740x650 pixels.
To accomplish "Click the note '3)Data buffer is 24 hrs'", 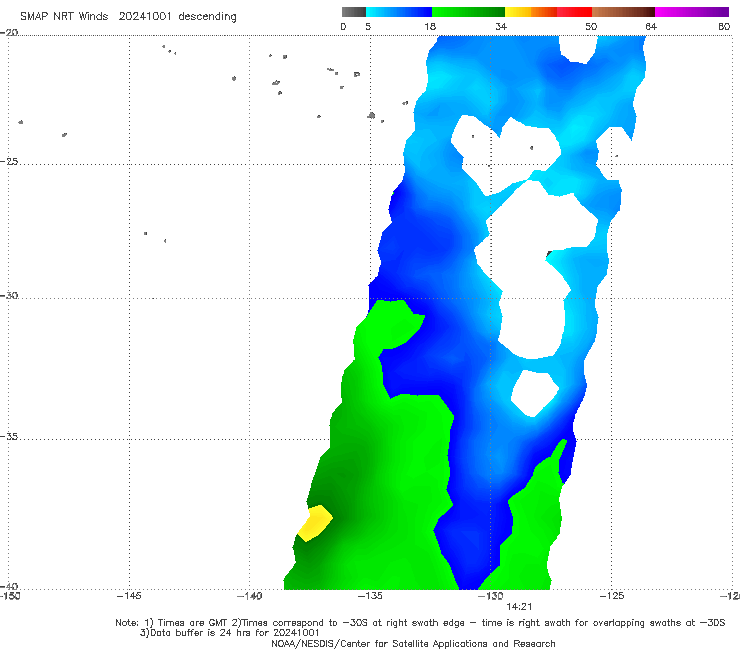I will click(x=229, y=633).
